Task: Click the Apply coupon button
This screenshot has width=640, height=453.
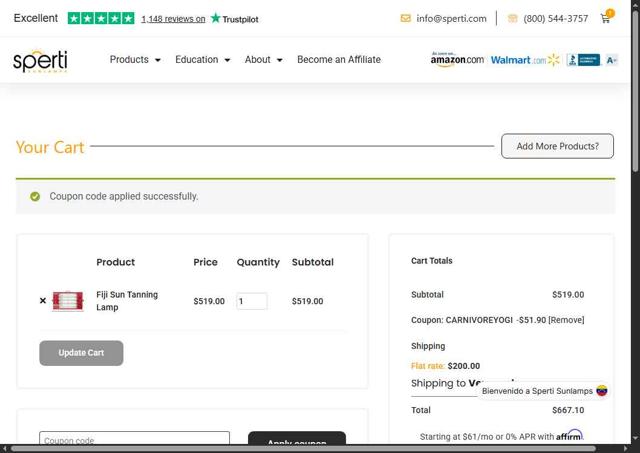Action: [x=297, y=438]
